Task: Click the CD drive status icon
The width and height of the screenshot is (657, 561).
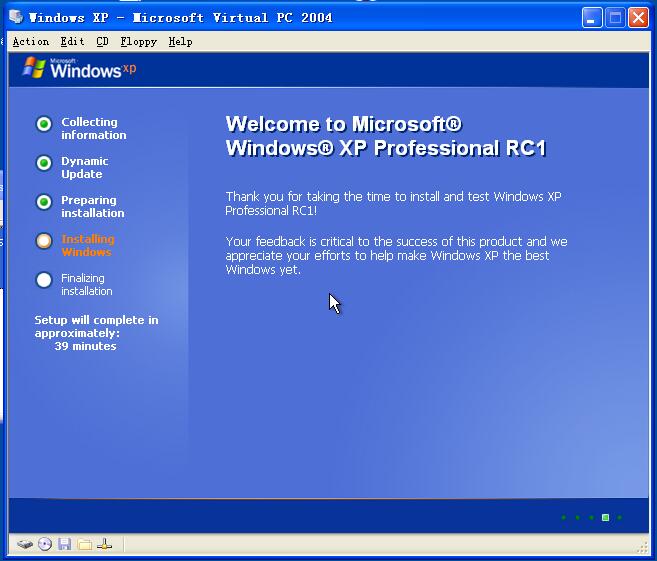Action: coord(45,544)
